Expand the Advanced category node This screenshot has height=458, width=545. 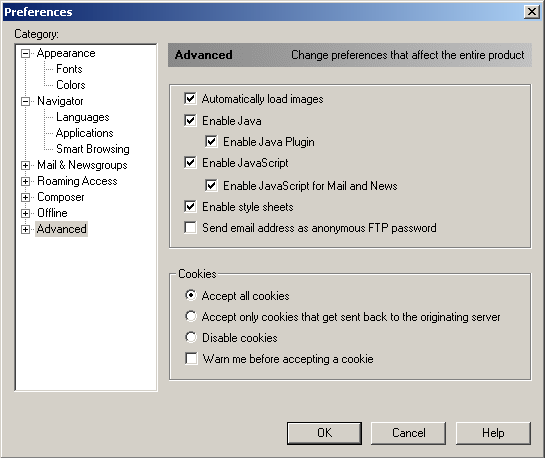click(25, 229)
